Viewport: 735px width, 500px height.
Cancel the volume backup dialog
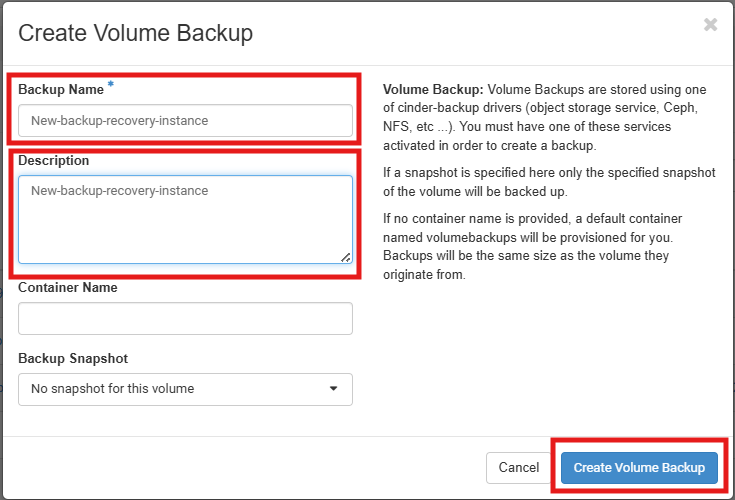coord(518,467)
